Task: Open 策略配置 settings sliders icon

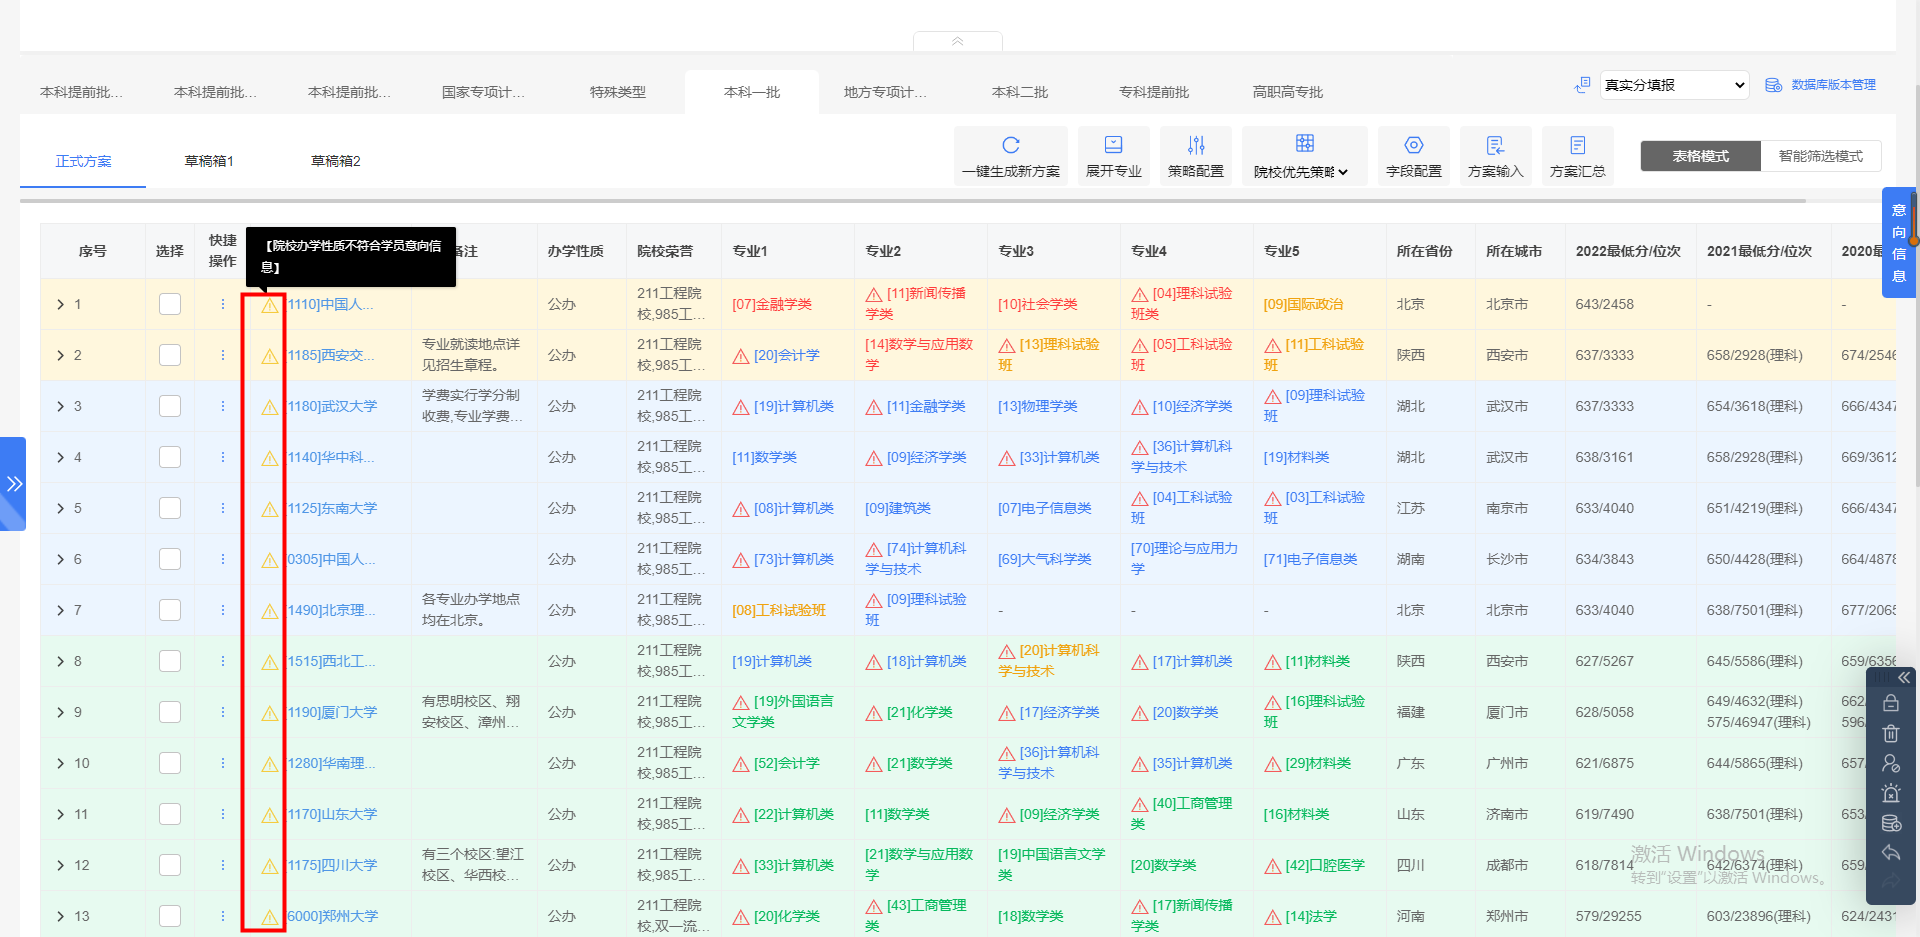Action: pyautogui.click(x=1195, y=144)
